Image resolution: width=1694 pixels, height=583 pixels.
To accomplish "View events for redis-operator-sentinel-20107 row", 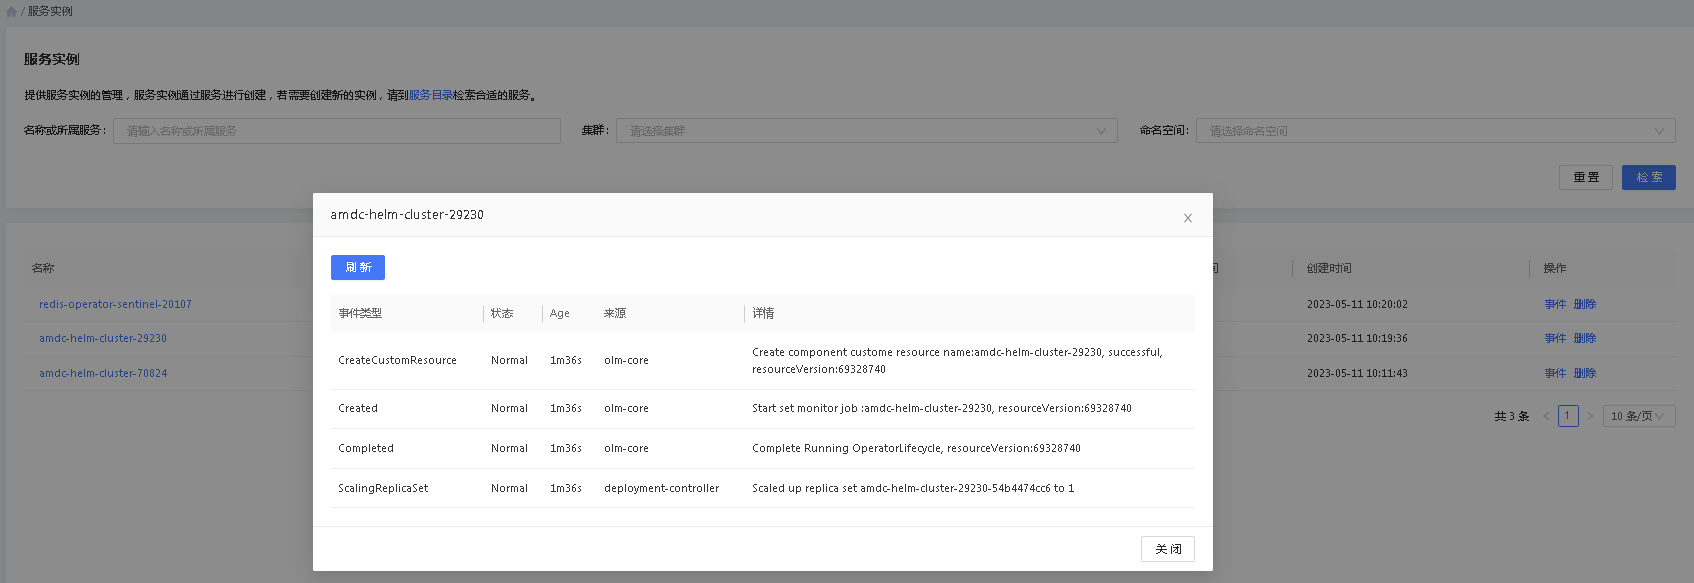I will coord(1555,304).
